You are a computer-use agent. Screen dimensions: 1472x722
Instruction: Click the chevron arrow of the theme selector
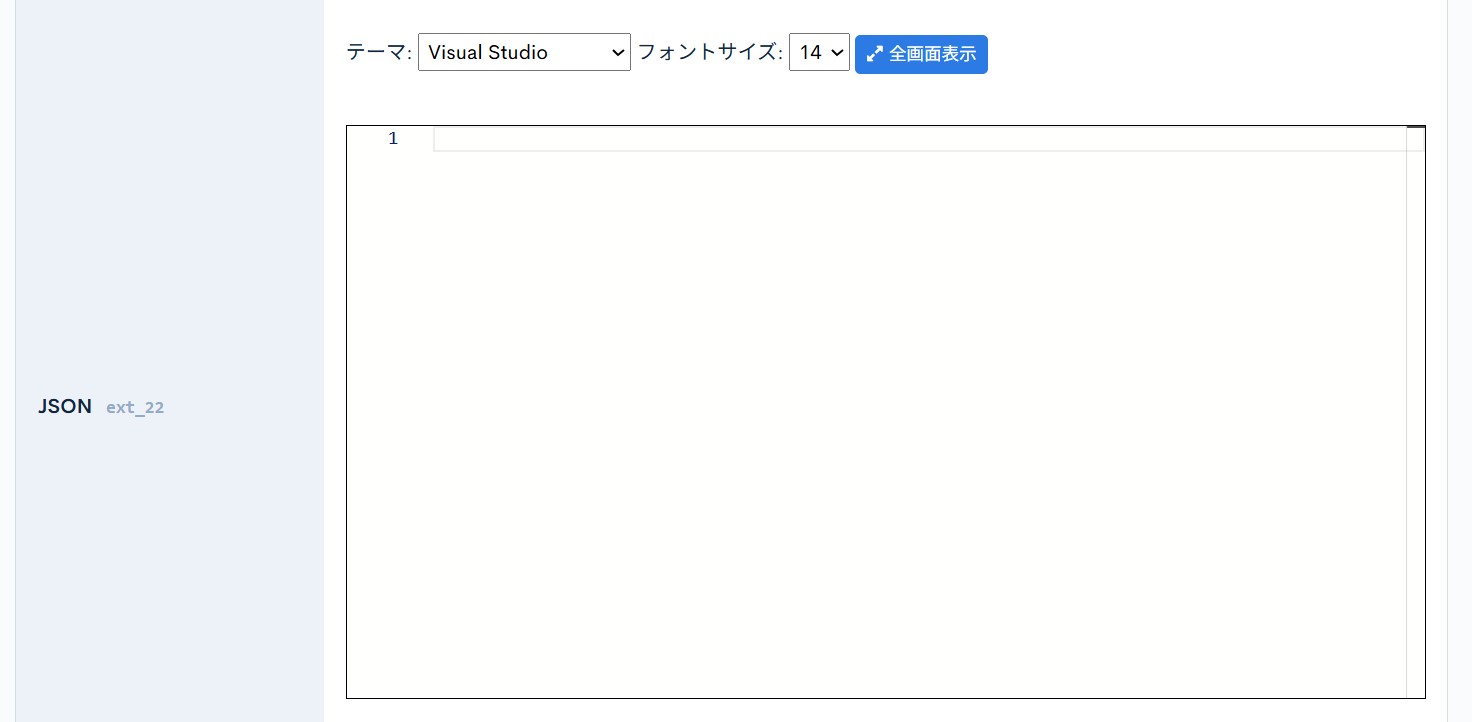(x=617, y=53)
